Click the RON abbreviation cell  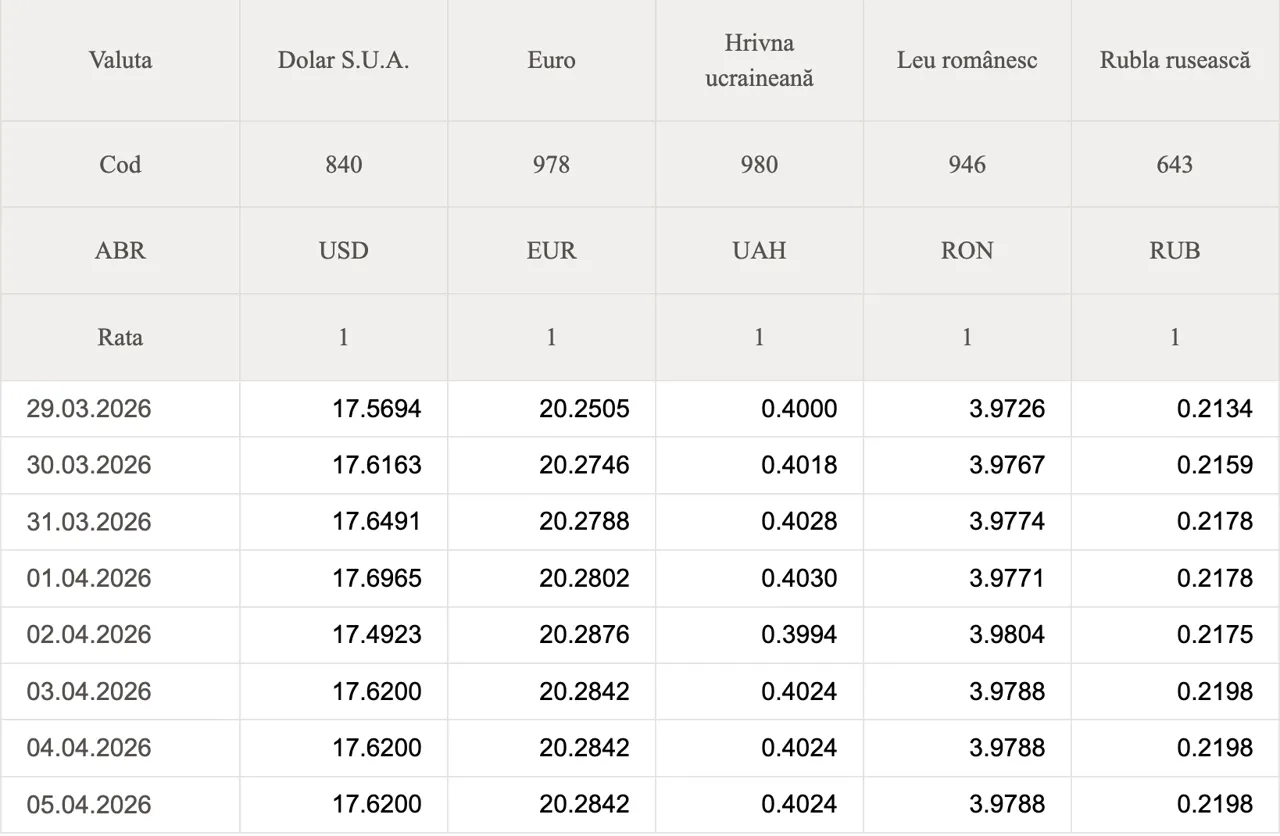[x=967, y=250]
